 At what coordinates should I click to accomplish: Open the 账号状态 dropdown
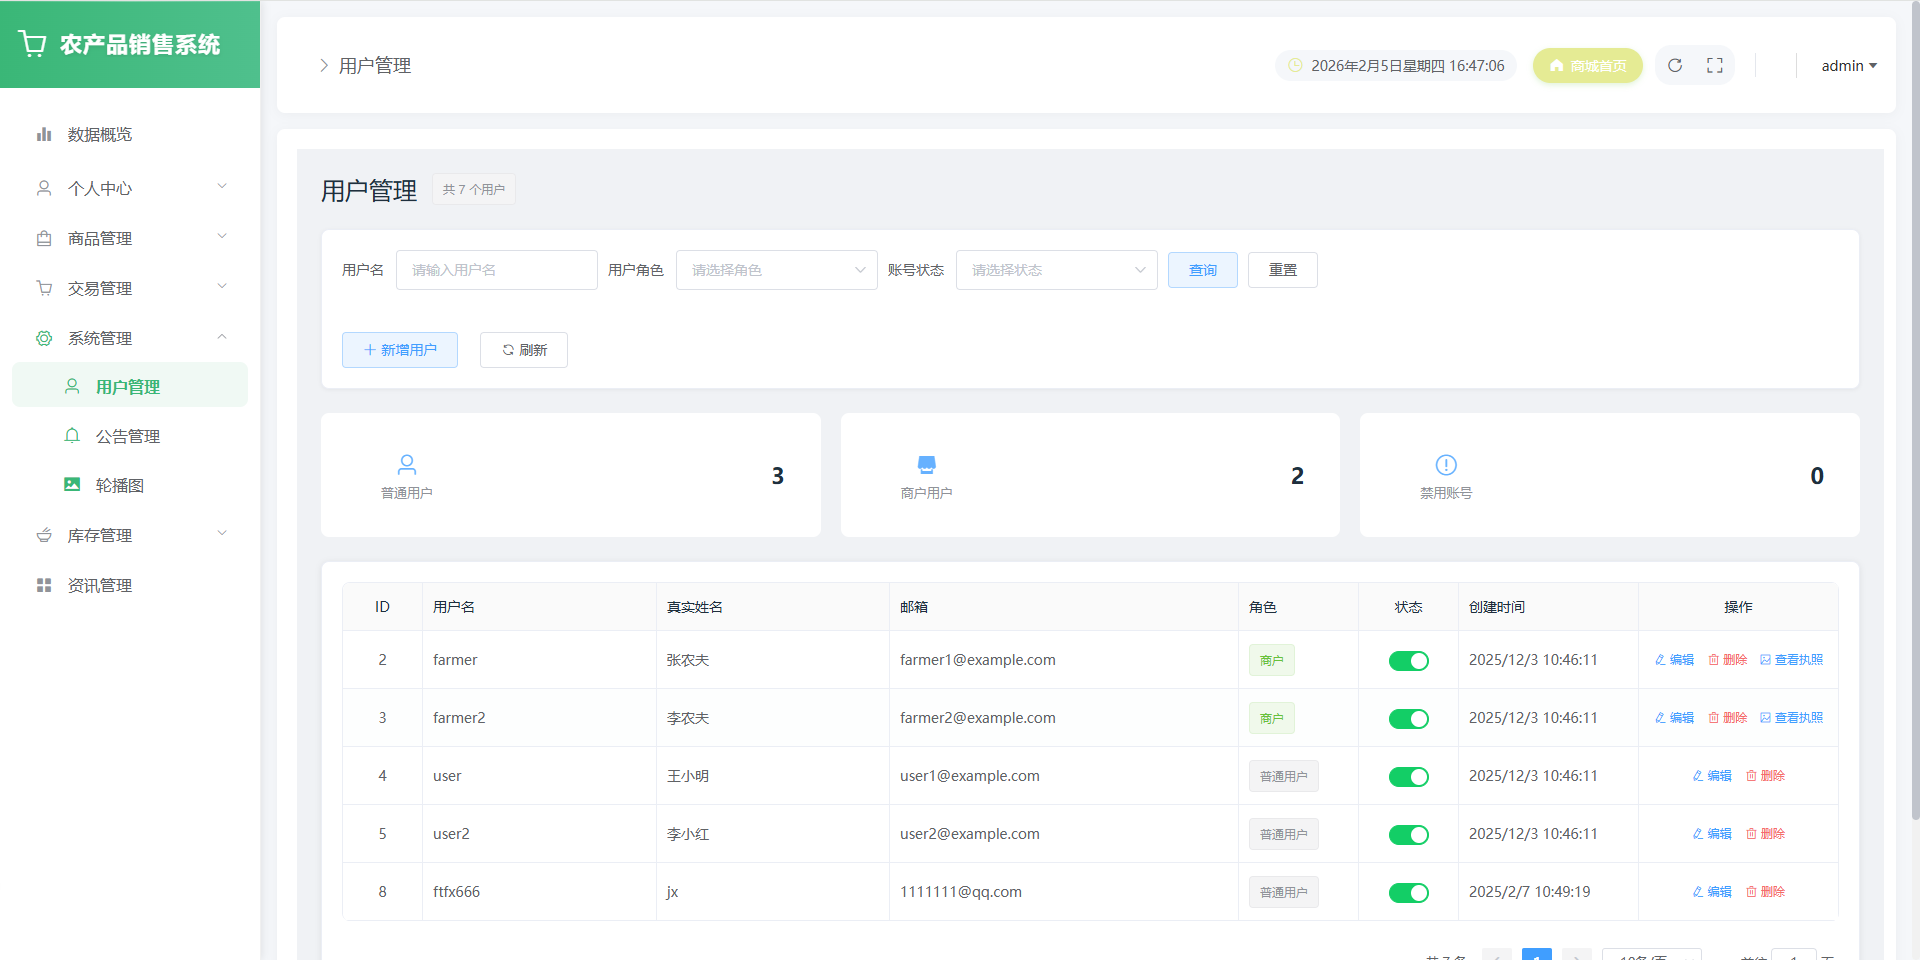[x=1057, y=270]
